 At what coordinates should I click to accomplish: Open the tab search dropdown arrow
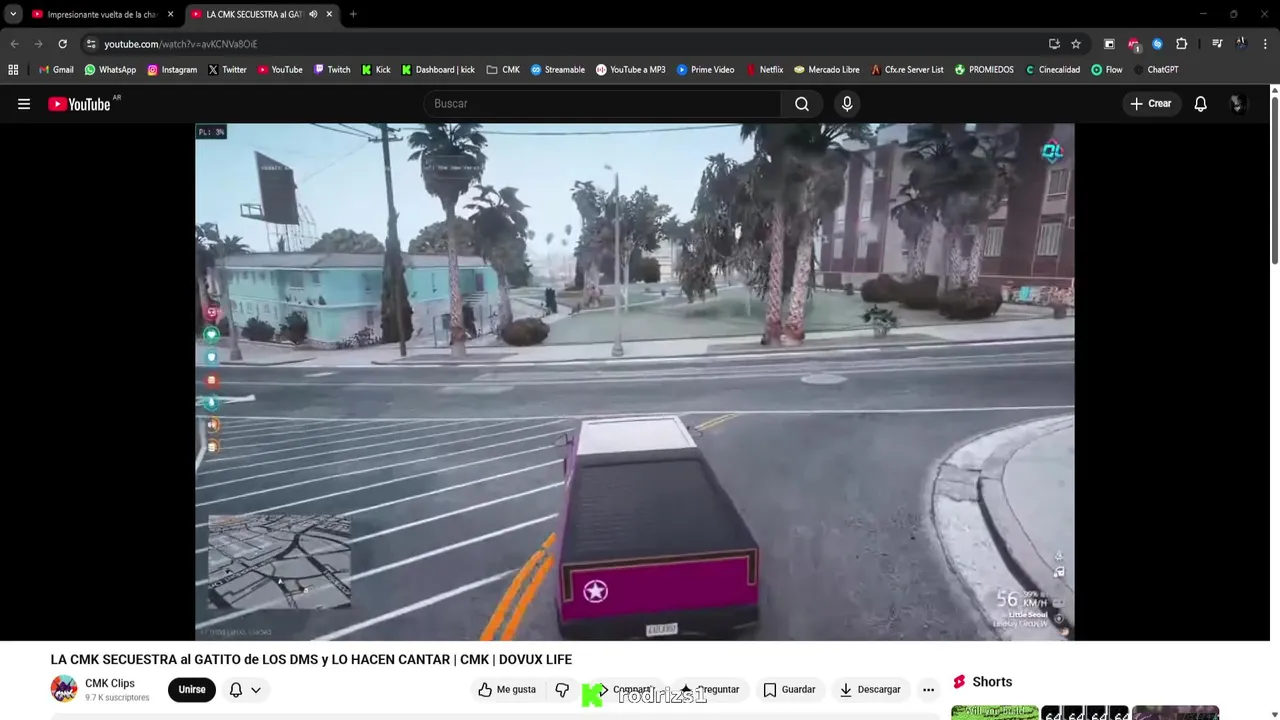click(13, 14)
